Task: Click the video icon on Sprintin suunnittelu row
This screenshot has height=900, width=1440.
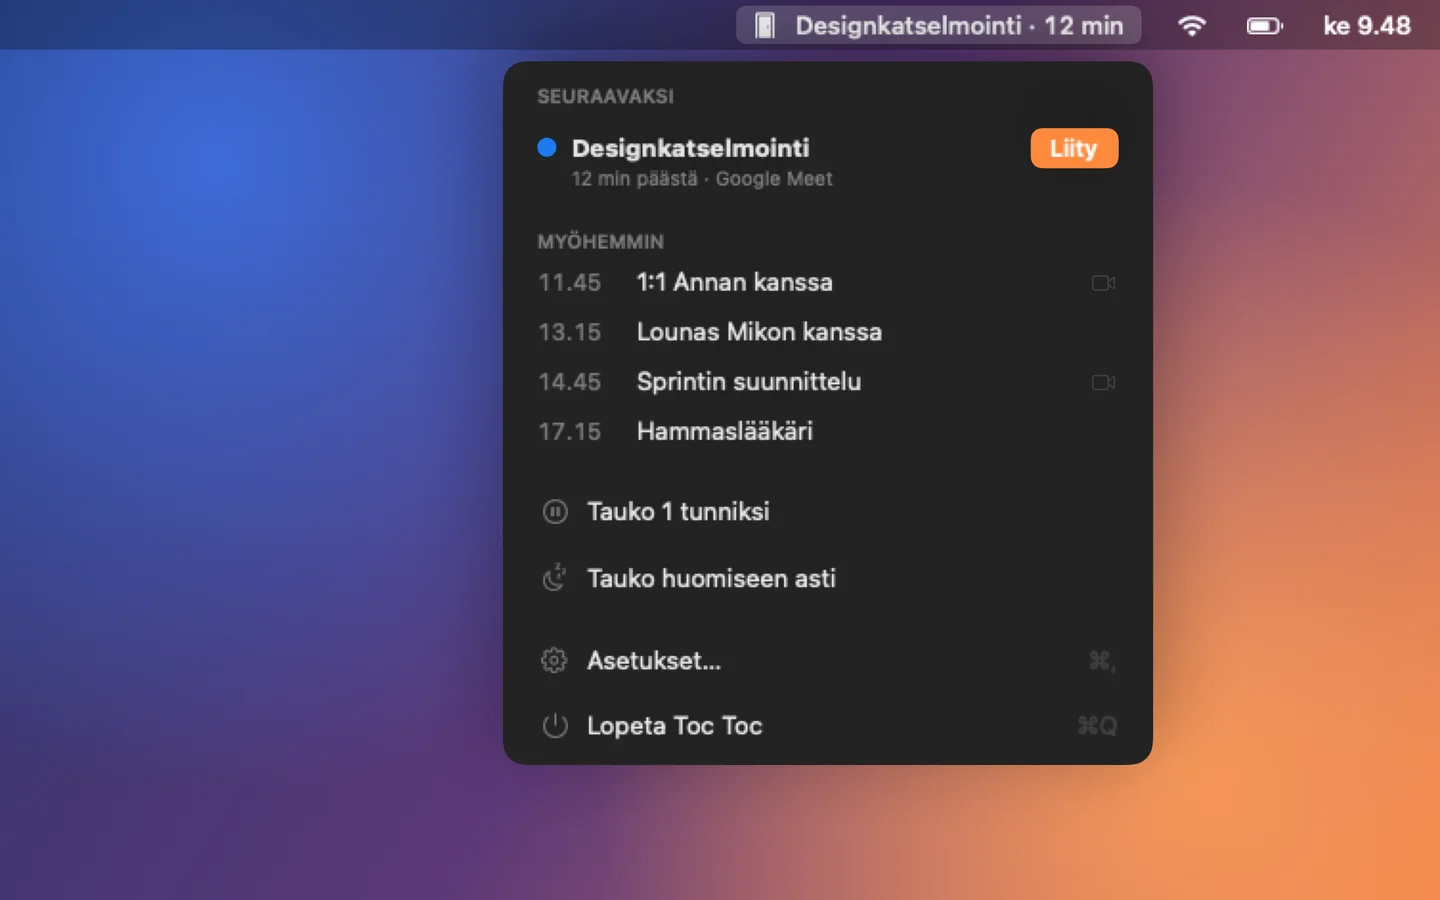Action: pyautogui.click(x=1104, y=382)
